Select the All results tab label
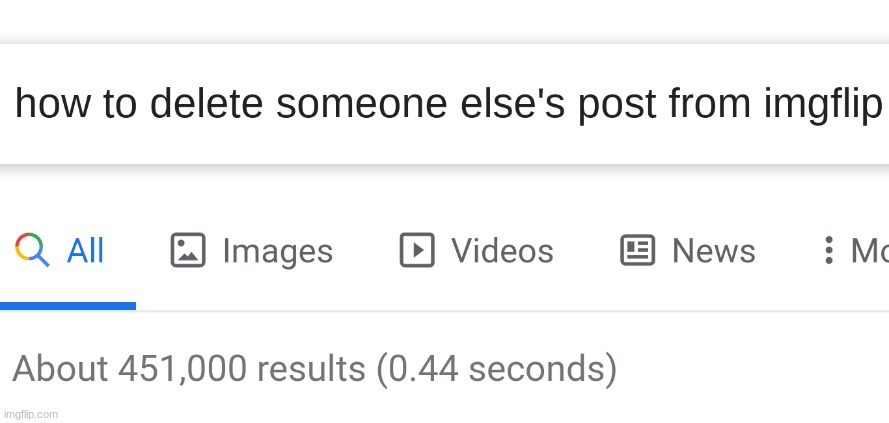The width and height of the screenshot is (889, 423). click(x=85, y=251)
